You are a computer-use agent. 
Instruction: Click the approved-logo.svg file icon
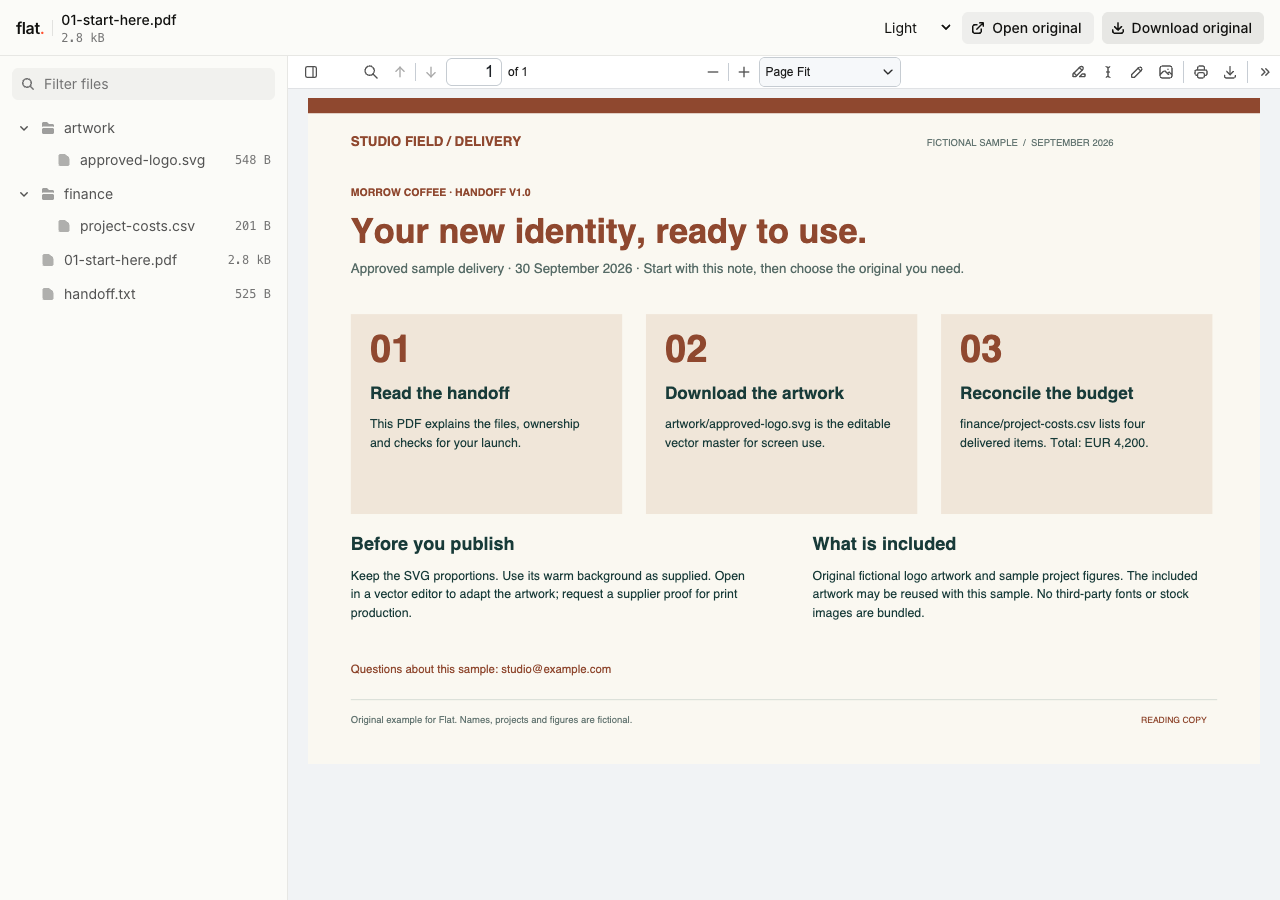click(x=64, y=160)
